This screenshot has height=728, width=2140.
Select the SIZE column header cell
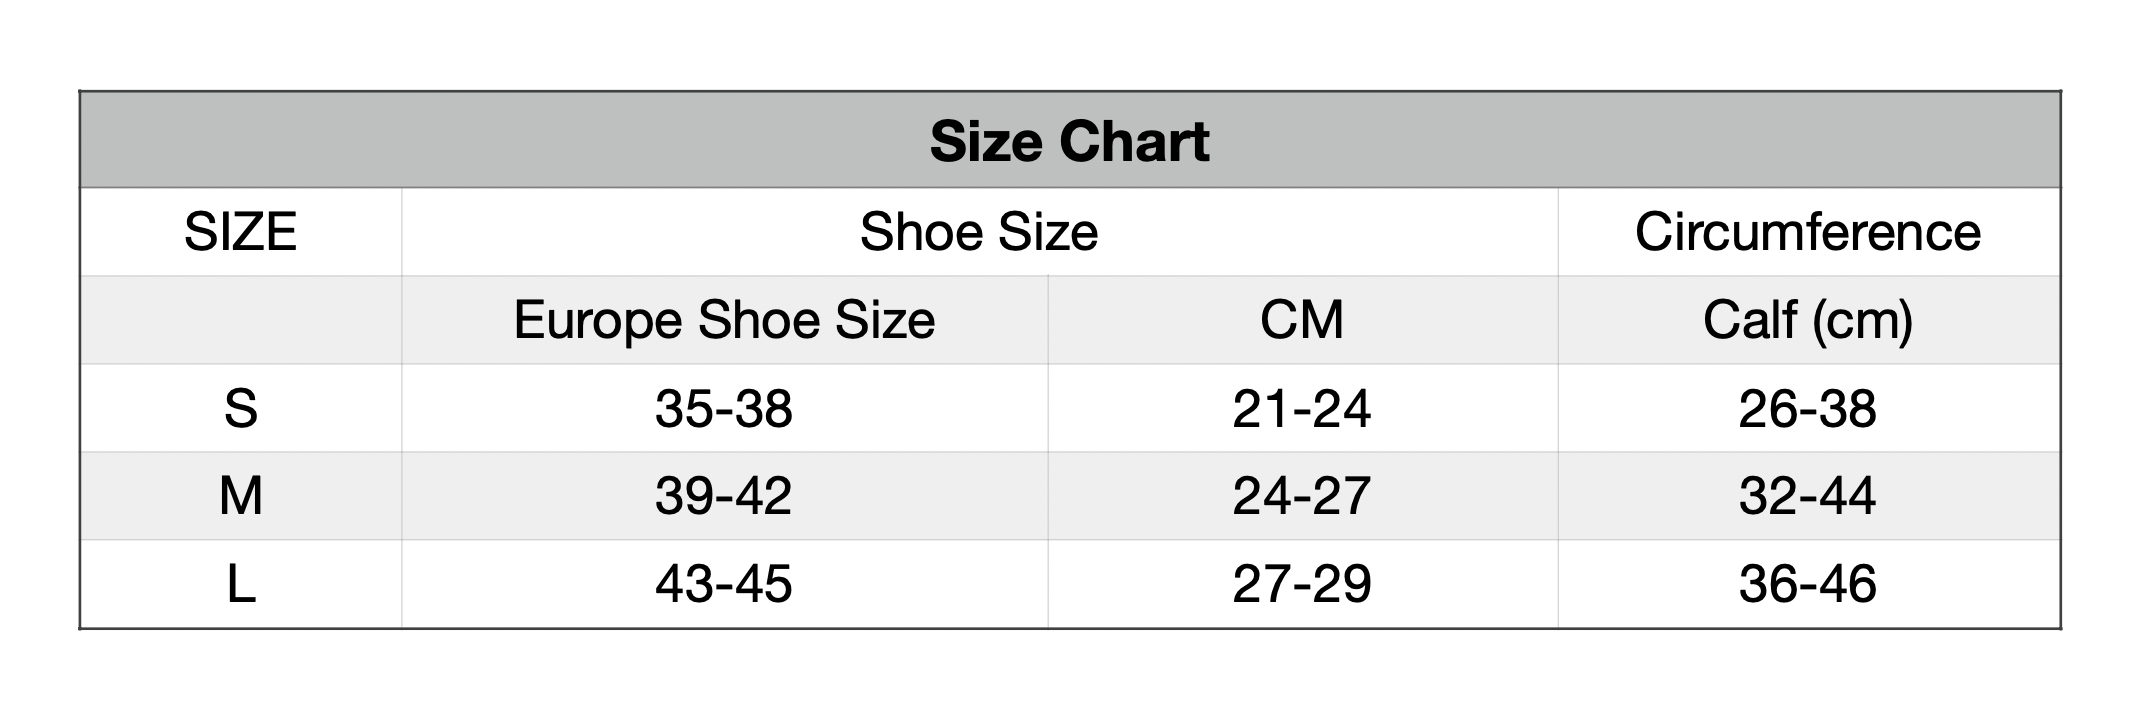point(240,232)
